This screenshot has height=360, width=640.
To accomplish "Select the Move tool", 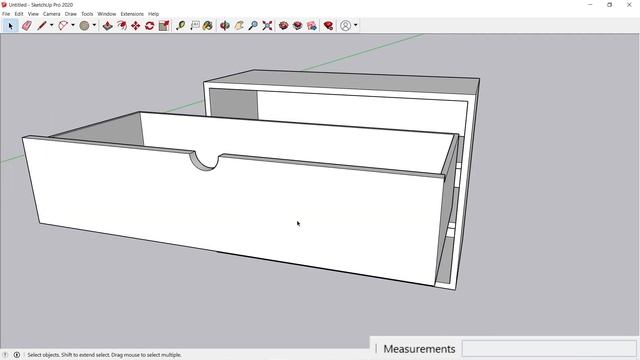I will (x=136, y=26).
